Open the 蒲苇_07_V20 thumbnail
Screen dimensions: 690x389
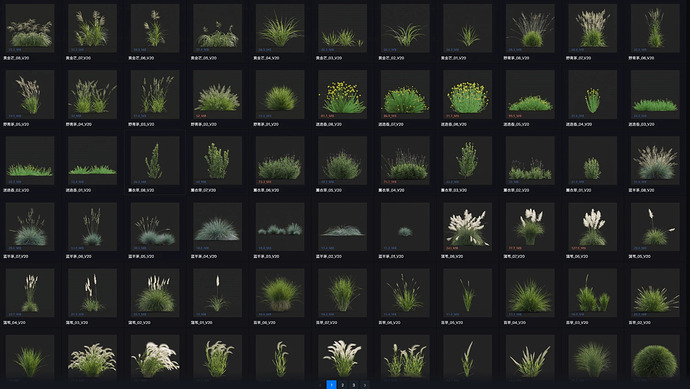pos(530,227)
